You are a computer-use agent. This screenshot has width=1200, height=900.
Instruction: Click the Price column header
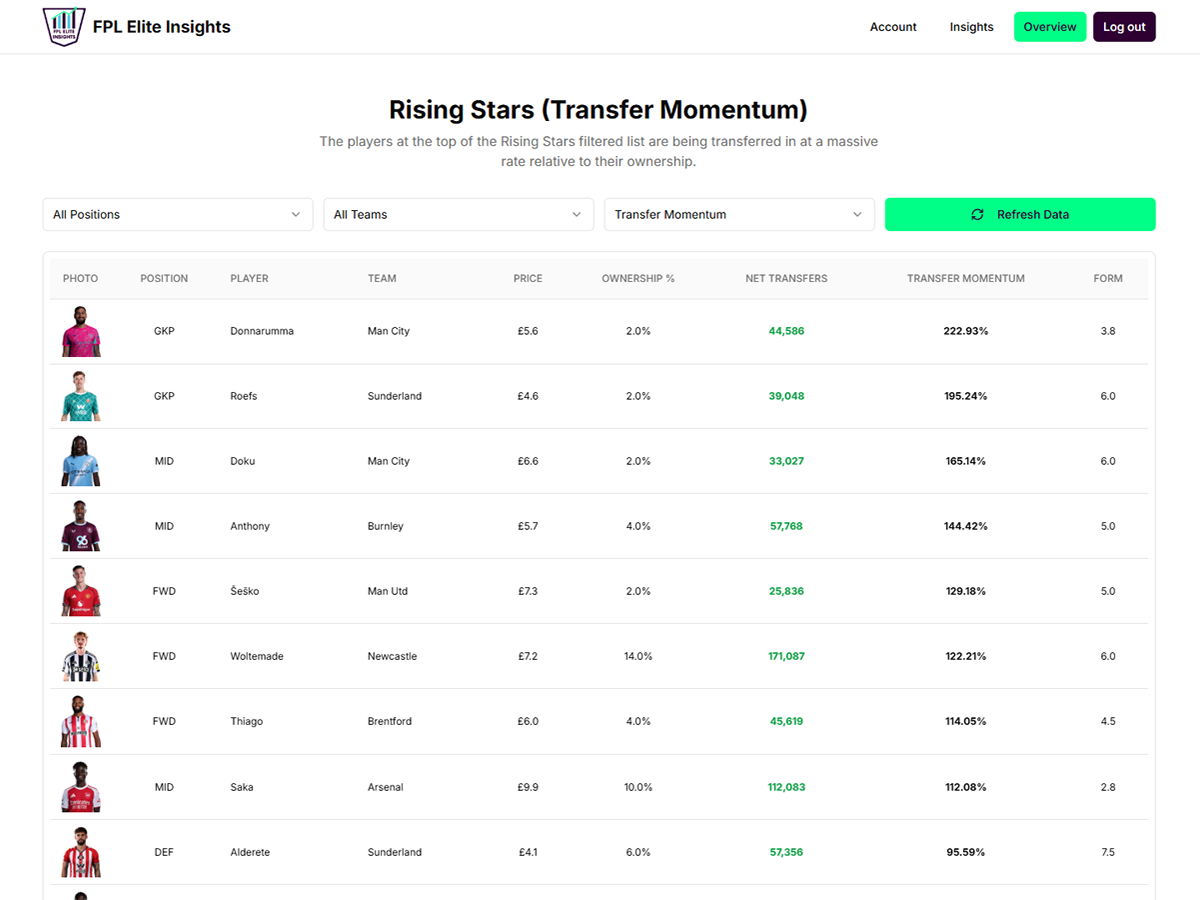527,278
